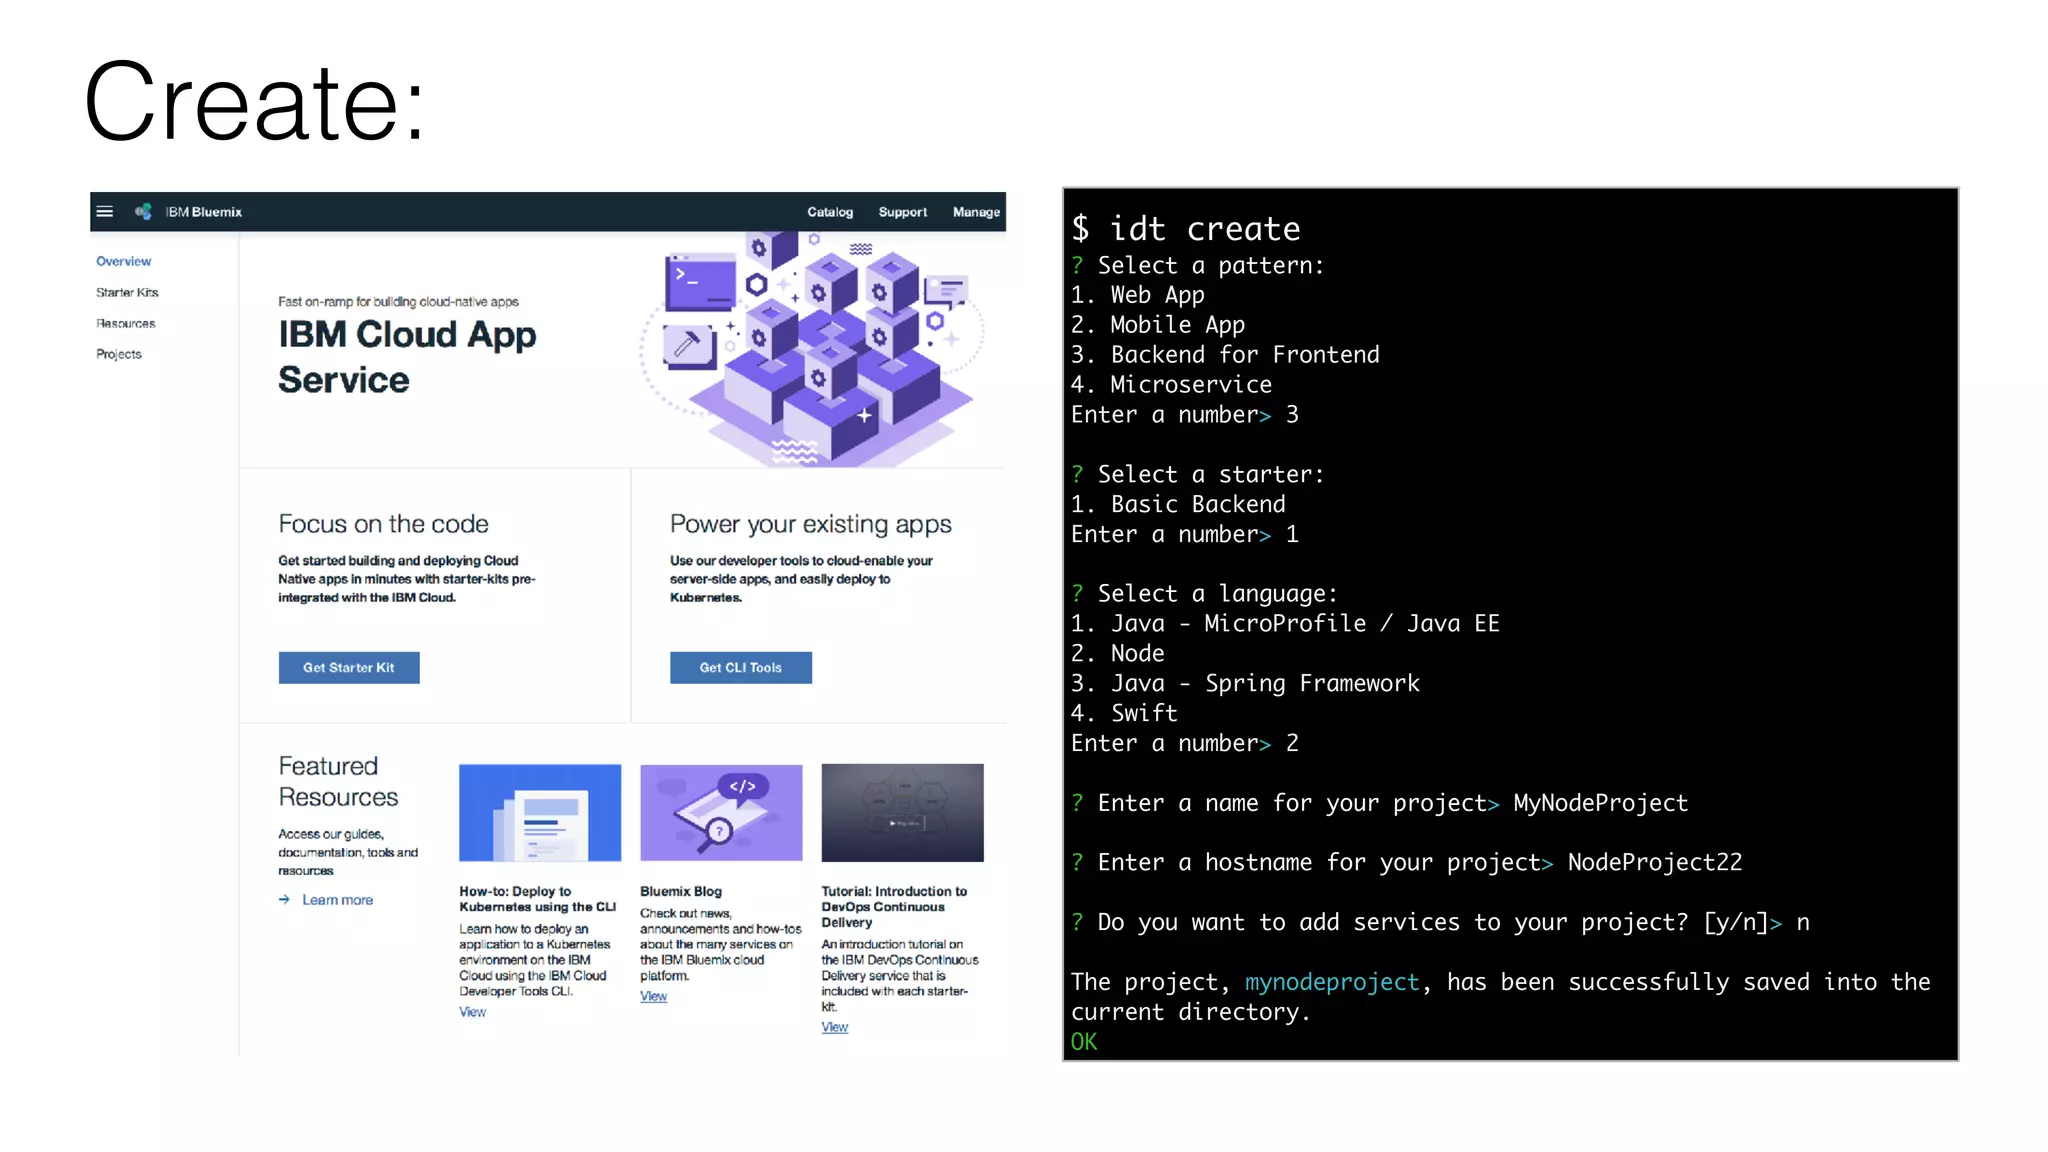This screenshot has width=2048, height=1152.
Task: Click '3. Java - Spring Framework' line
Action: (x=1245, y=683)
